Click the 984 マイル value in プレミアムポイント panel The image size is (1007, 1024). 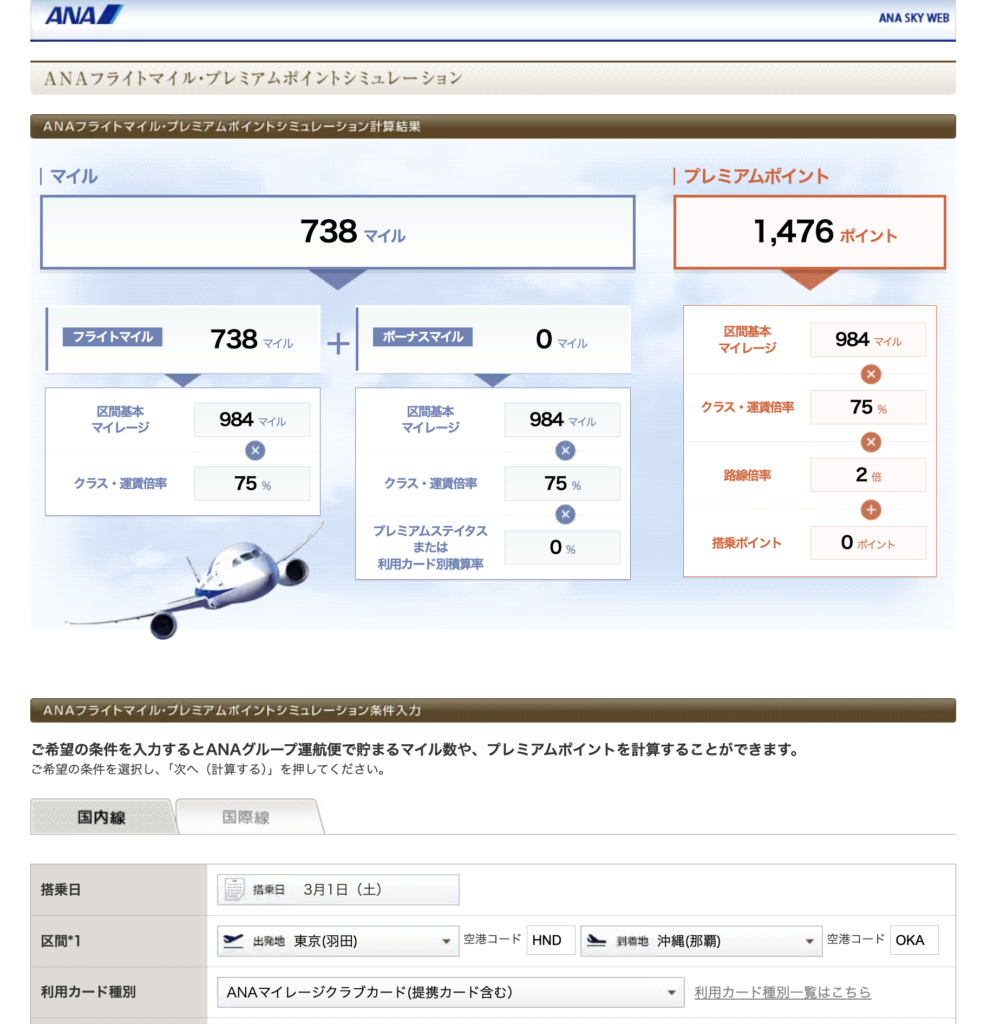click(868, 340)
